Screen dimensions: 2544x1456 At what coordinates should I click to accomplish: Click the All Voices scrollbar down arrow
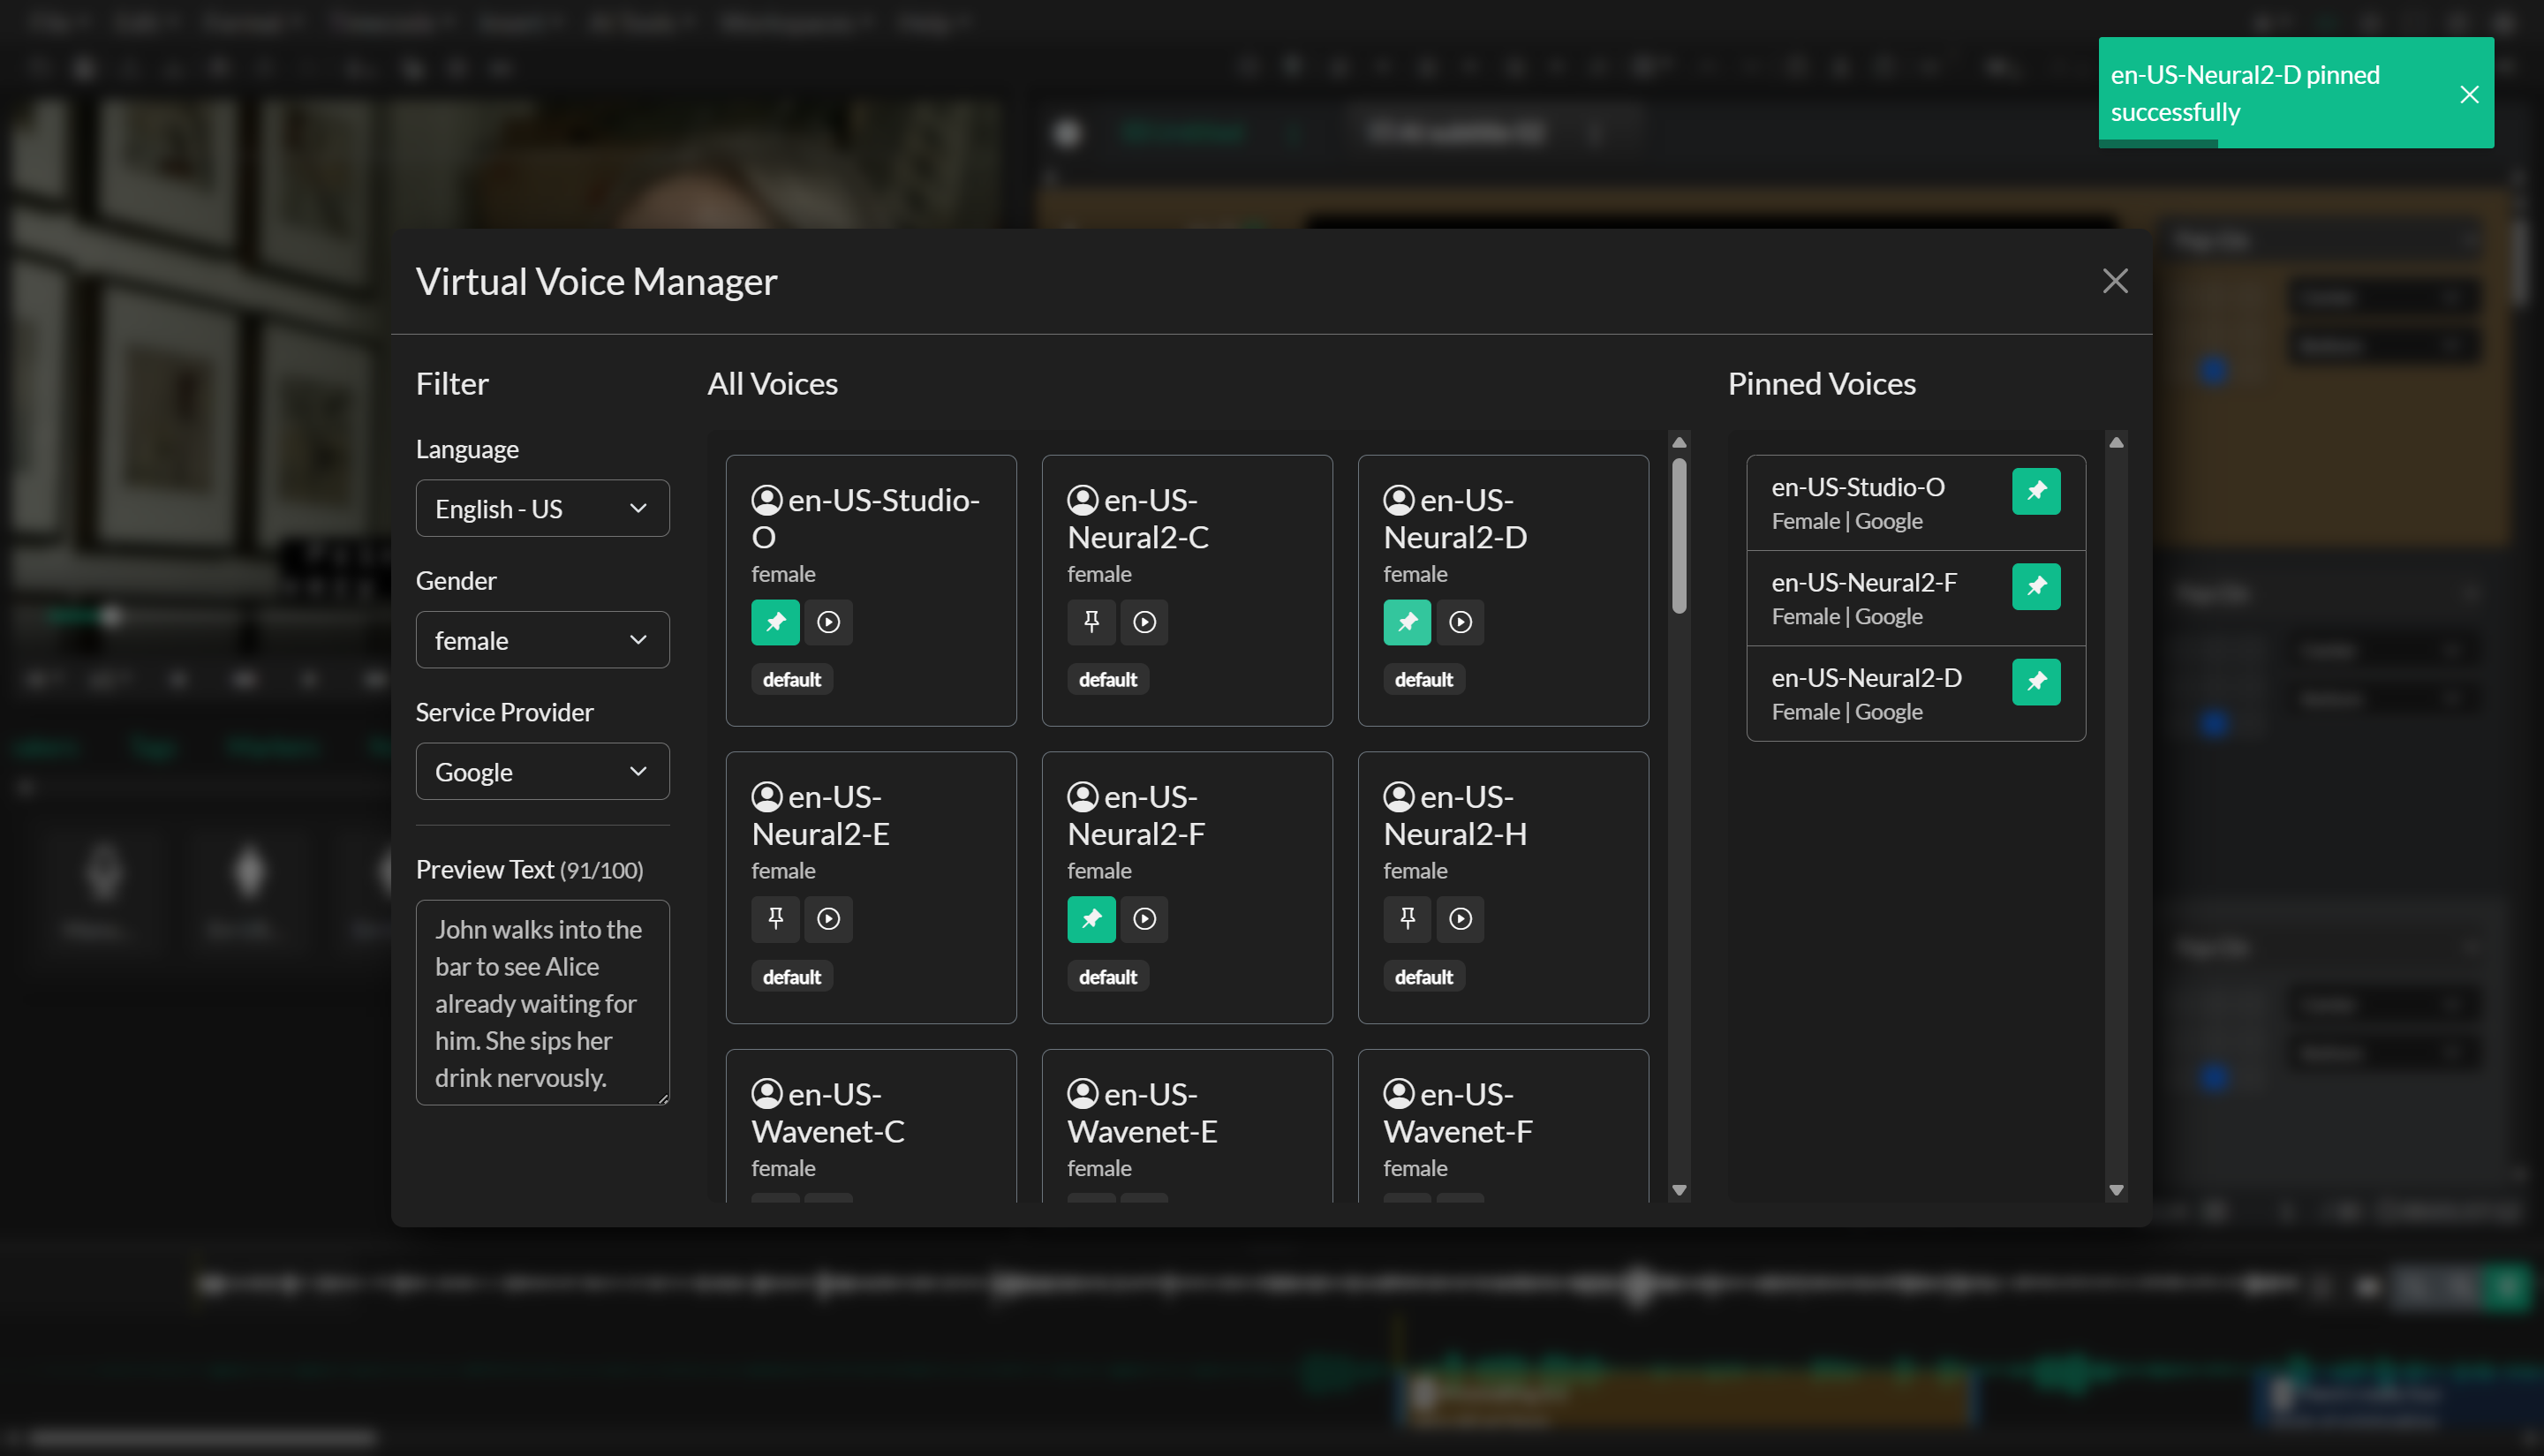click(x=1678, y=1189)
